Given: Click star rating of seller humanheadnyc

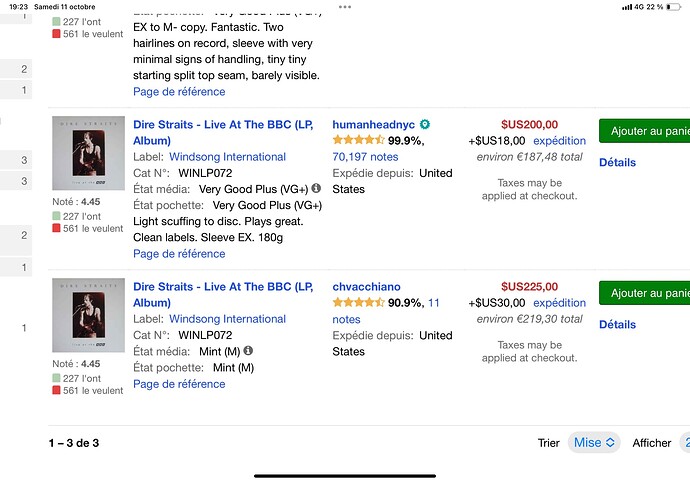Looking at the screenshot, I should 358,141.
